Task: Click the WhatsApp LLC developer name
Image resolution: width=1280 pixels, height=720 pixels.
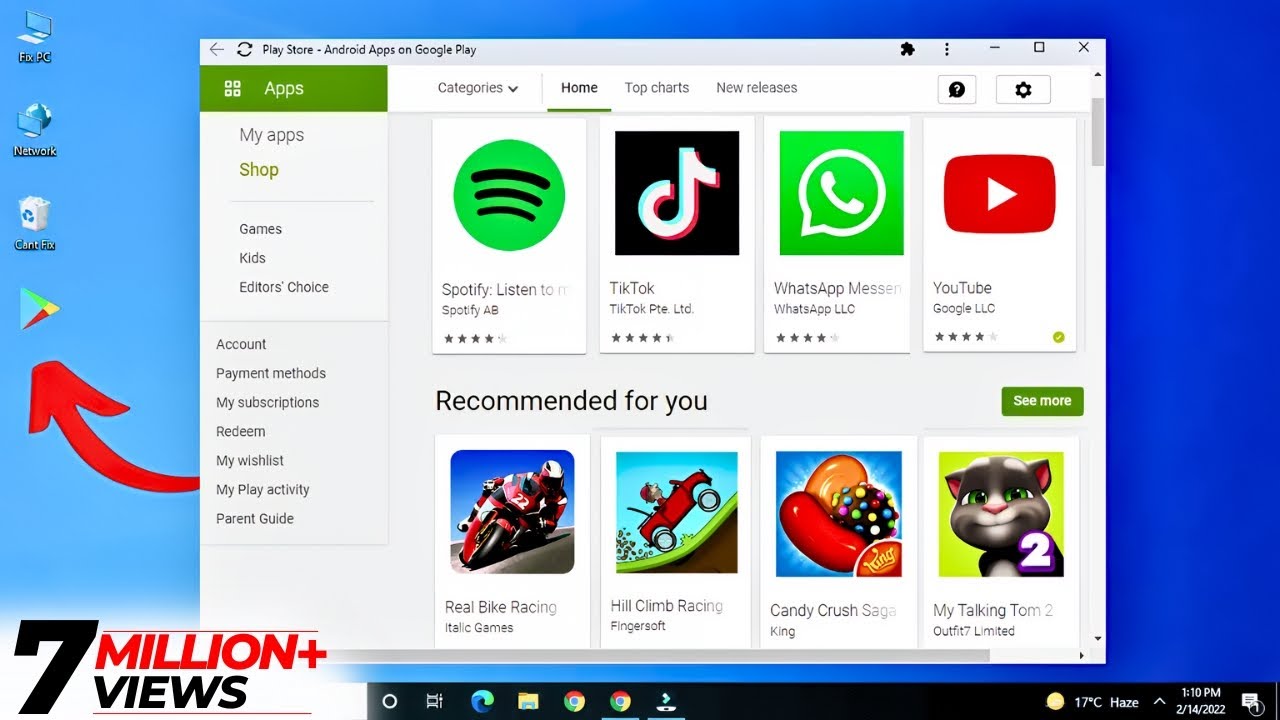Action: click(x=813, y=309)
